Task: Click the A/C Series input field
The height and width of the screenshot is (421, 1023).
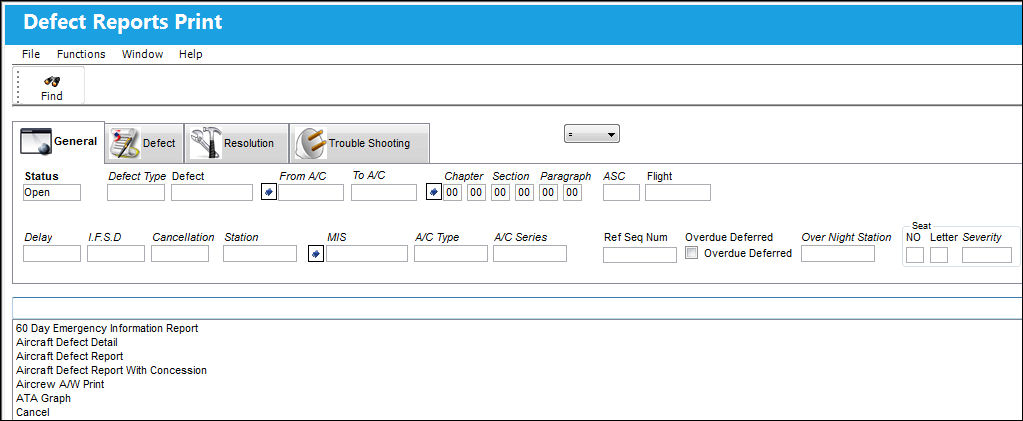Action: [x=530, y=254]
